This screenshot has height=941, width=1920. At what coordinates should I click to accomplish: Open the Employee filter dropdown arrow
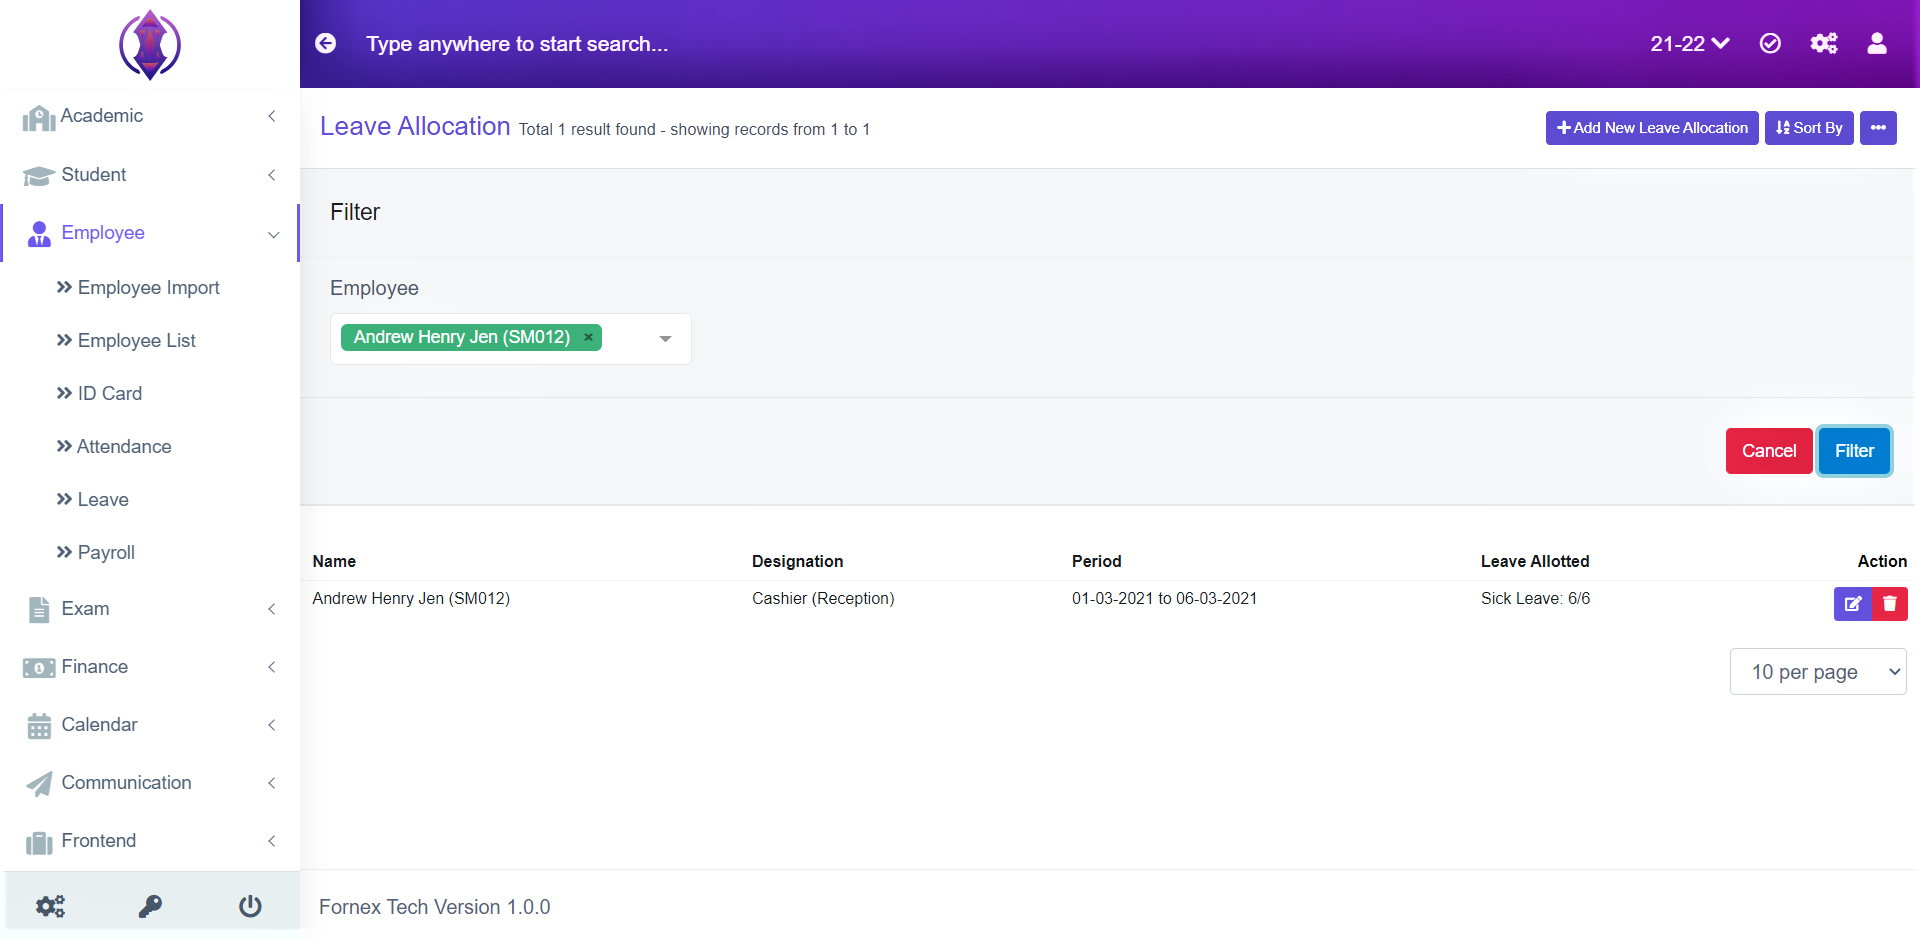(x=665, y=339)
